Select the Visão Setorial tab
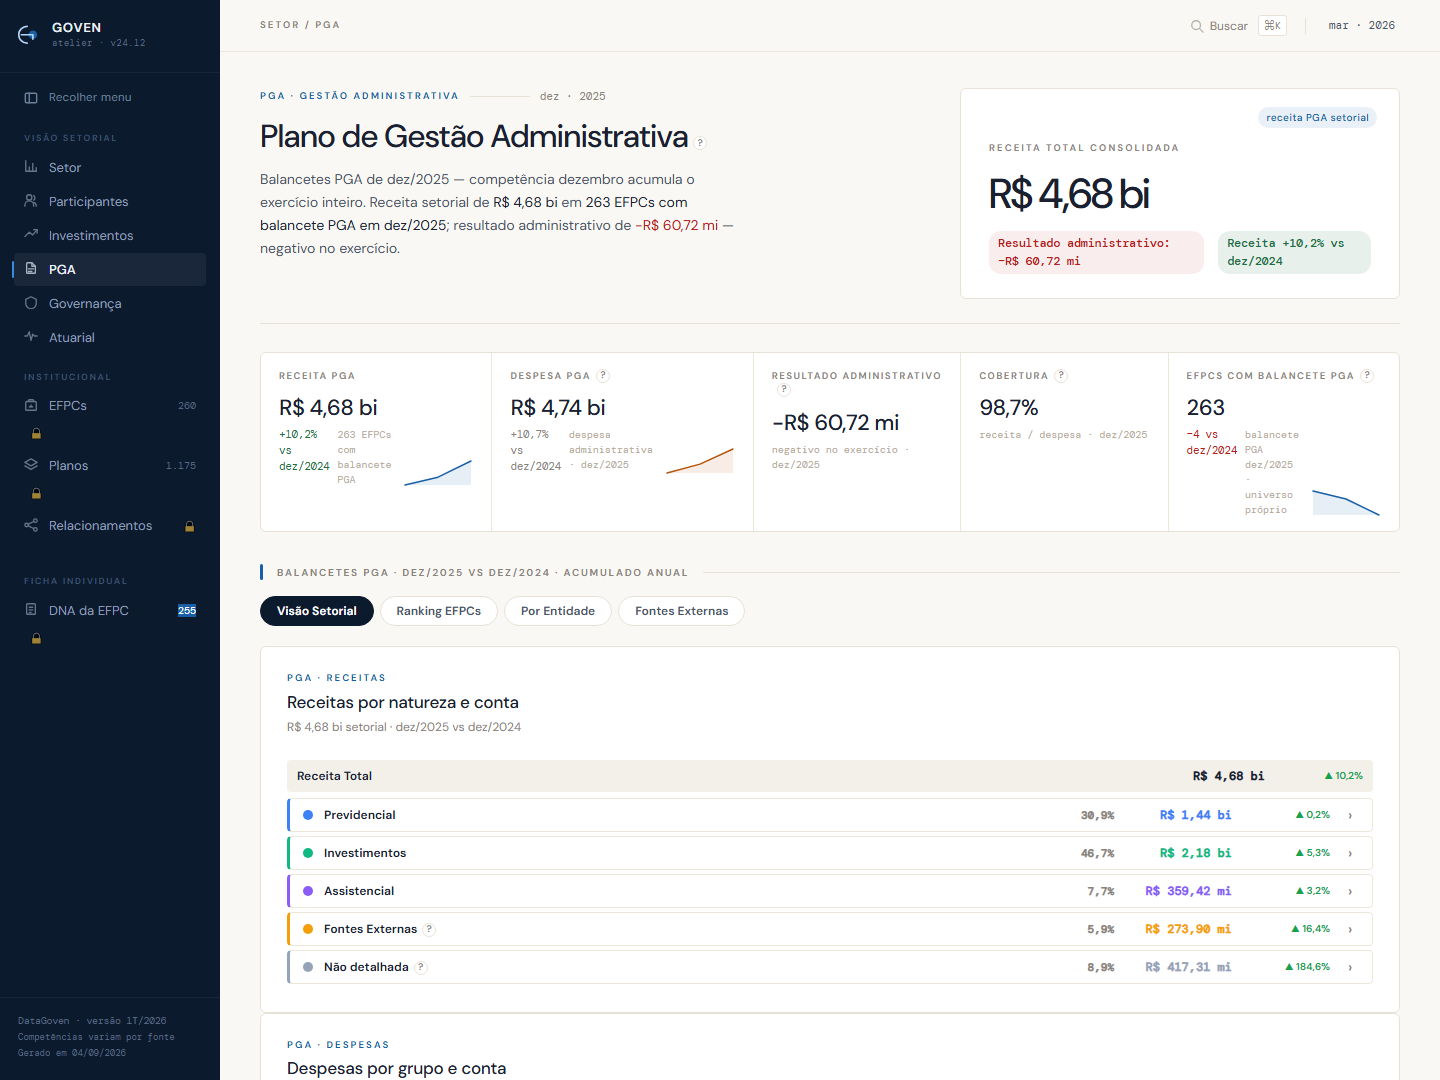This screenshot has height=1080, width=1440. click(x=317, y=611)
